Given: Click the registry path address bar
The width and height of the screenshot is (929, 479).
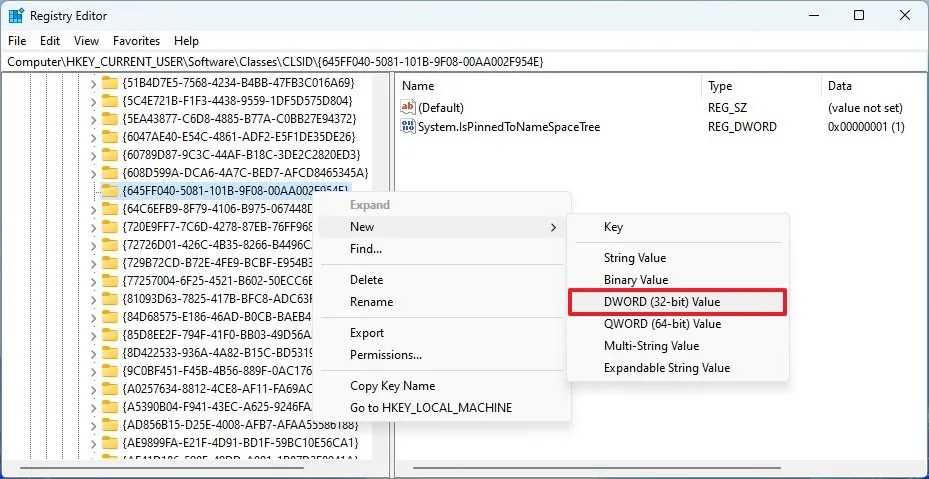Looking at the screenshot, I should tap(464, 61).
